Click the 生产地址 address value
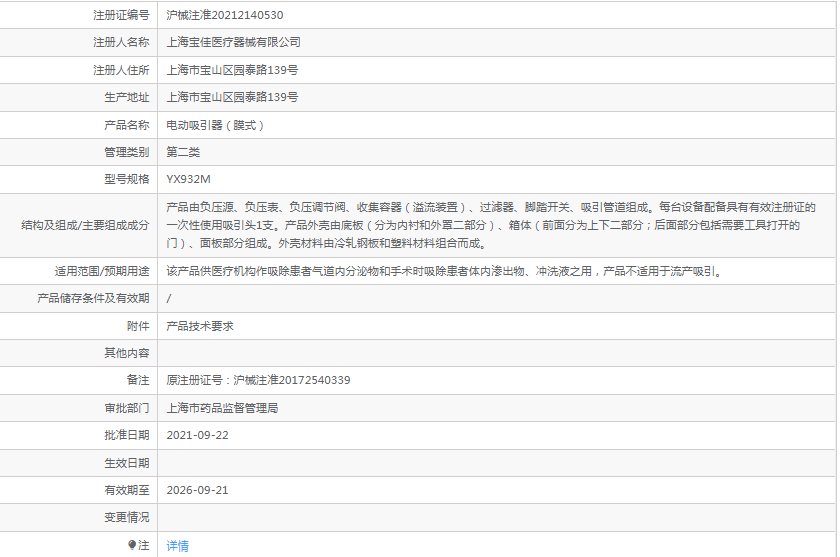Screen dimensions: 840x557 (232, 97)
